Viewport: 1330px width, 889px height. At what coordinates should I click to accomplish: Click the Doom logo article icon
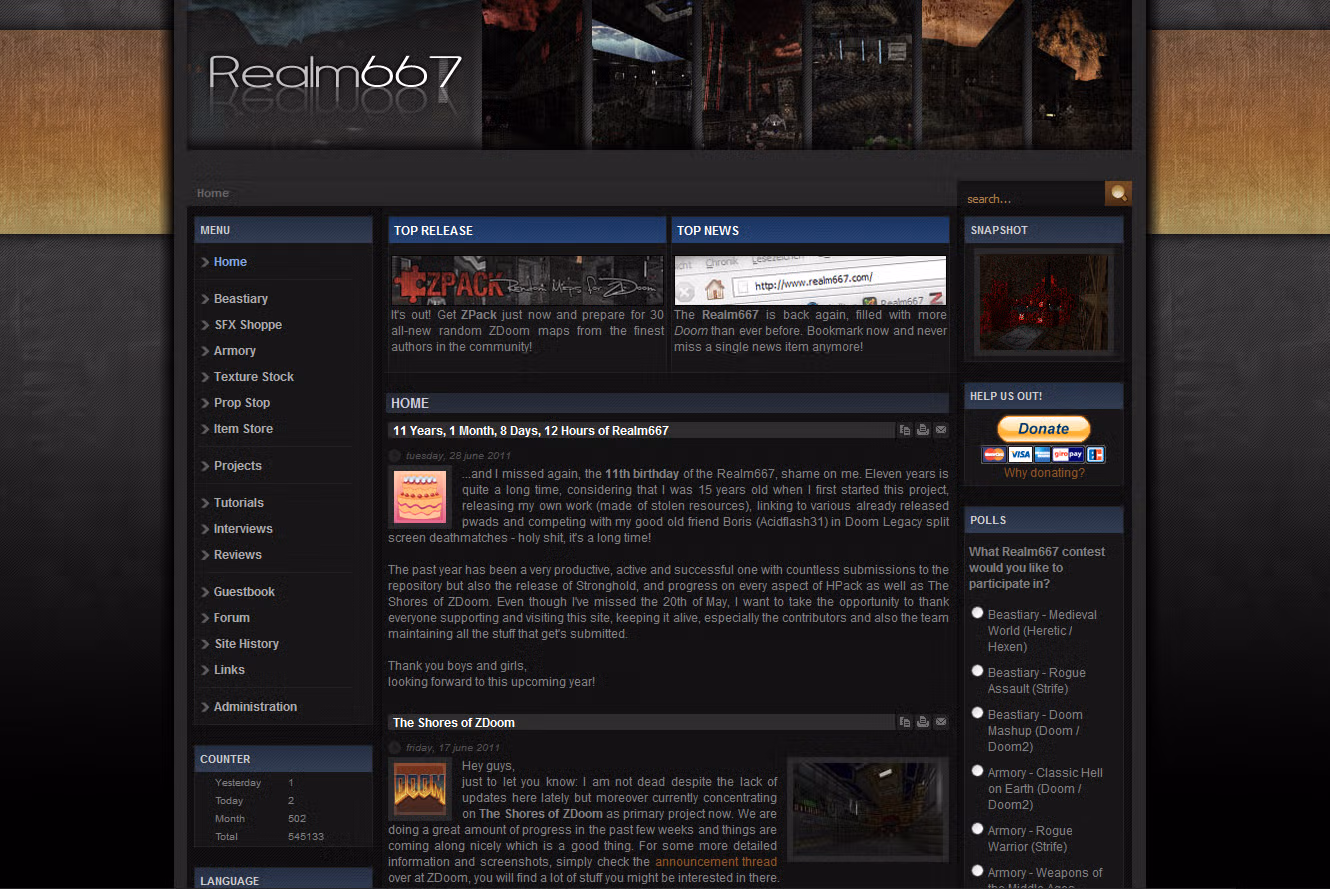pos(420,789)
